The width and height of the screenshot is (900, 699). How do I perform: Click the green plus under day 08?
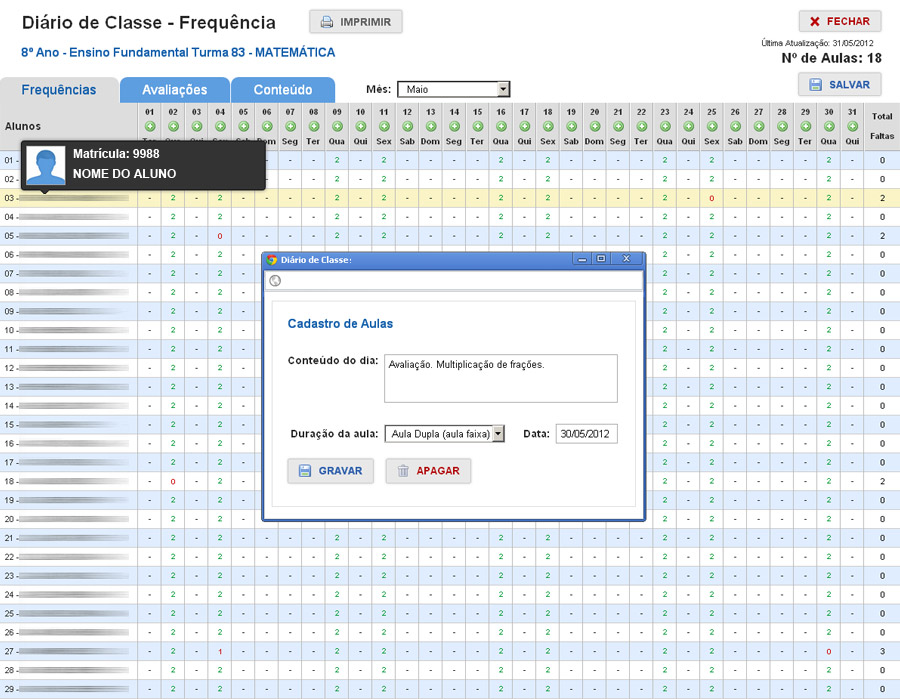pyautogui.click(x=314, y=126)
